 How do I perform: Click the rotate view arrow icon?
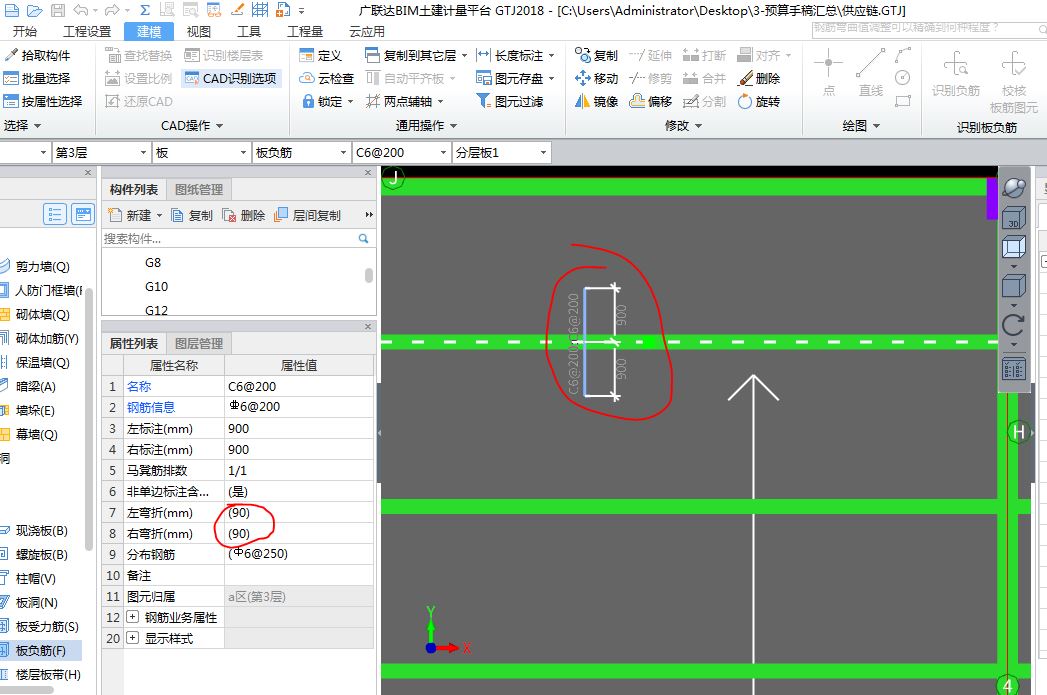pos(1014,325)
